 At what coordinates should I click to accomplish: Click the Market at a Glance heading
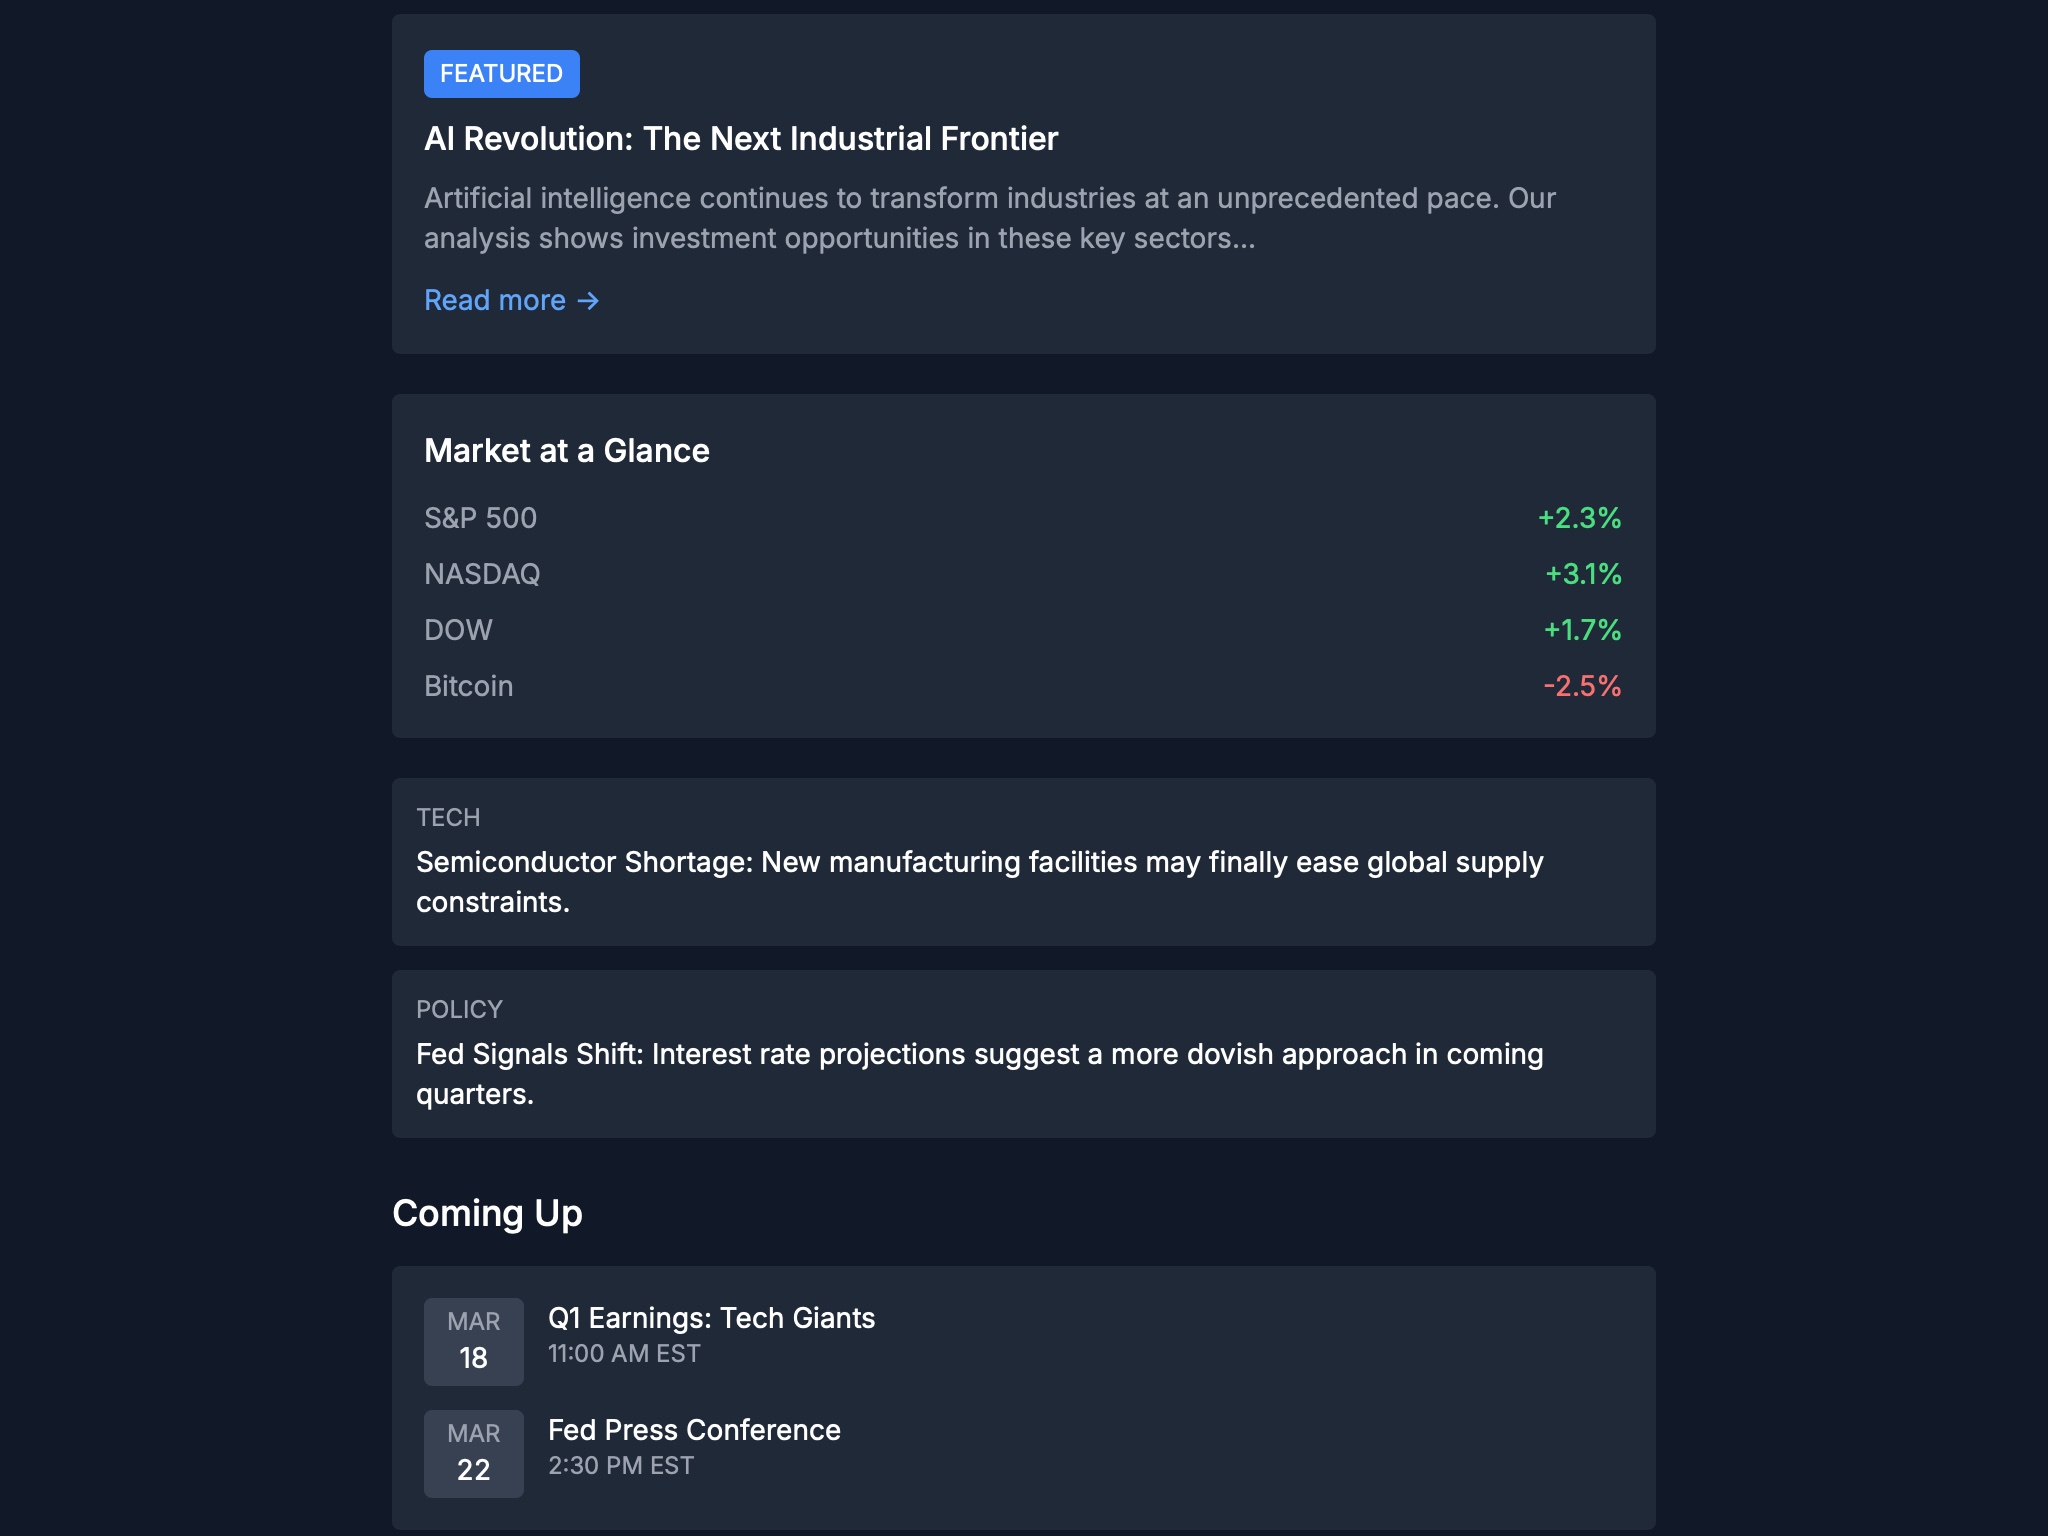(566, 450)
